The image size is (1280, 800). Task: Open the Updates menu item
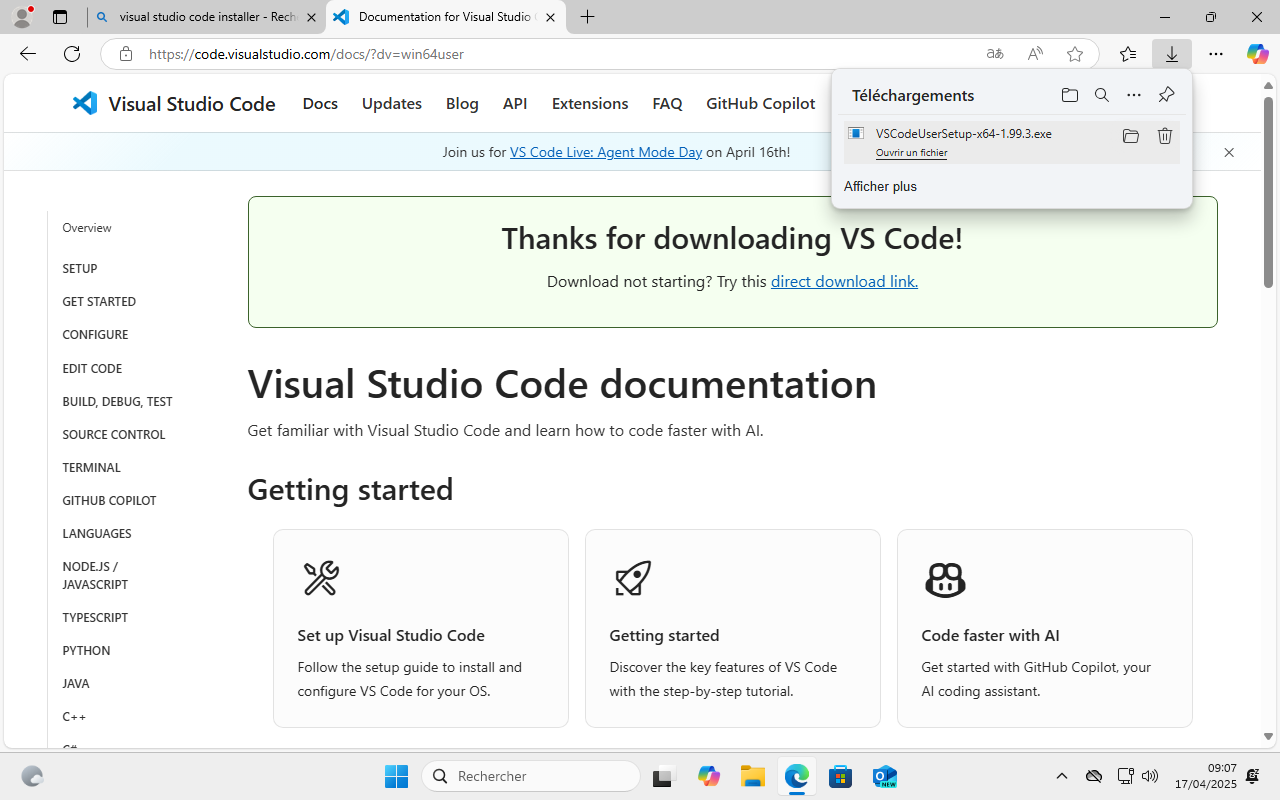[x=392, y=103]
